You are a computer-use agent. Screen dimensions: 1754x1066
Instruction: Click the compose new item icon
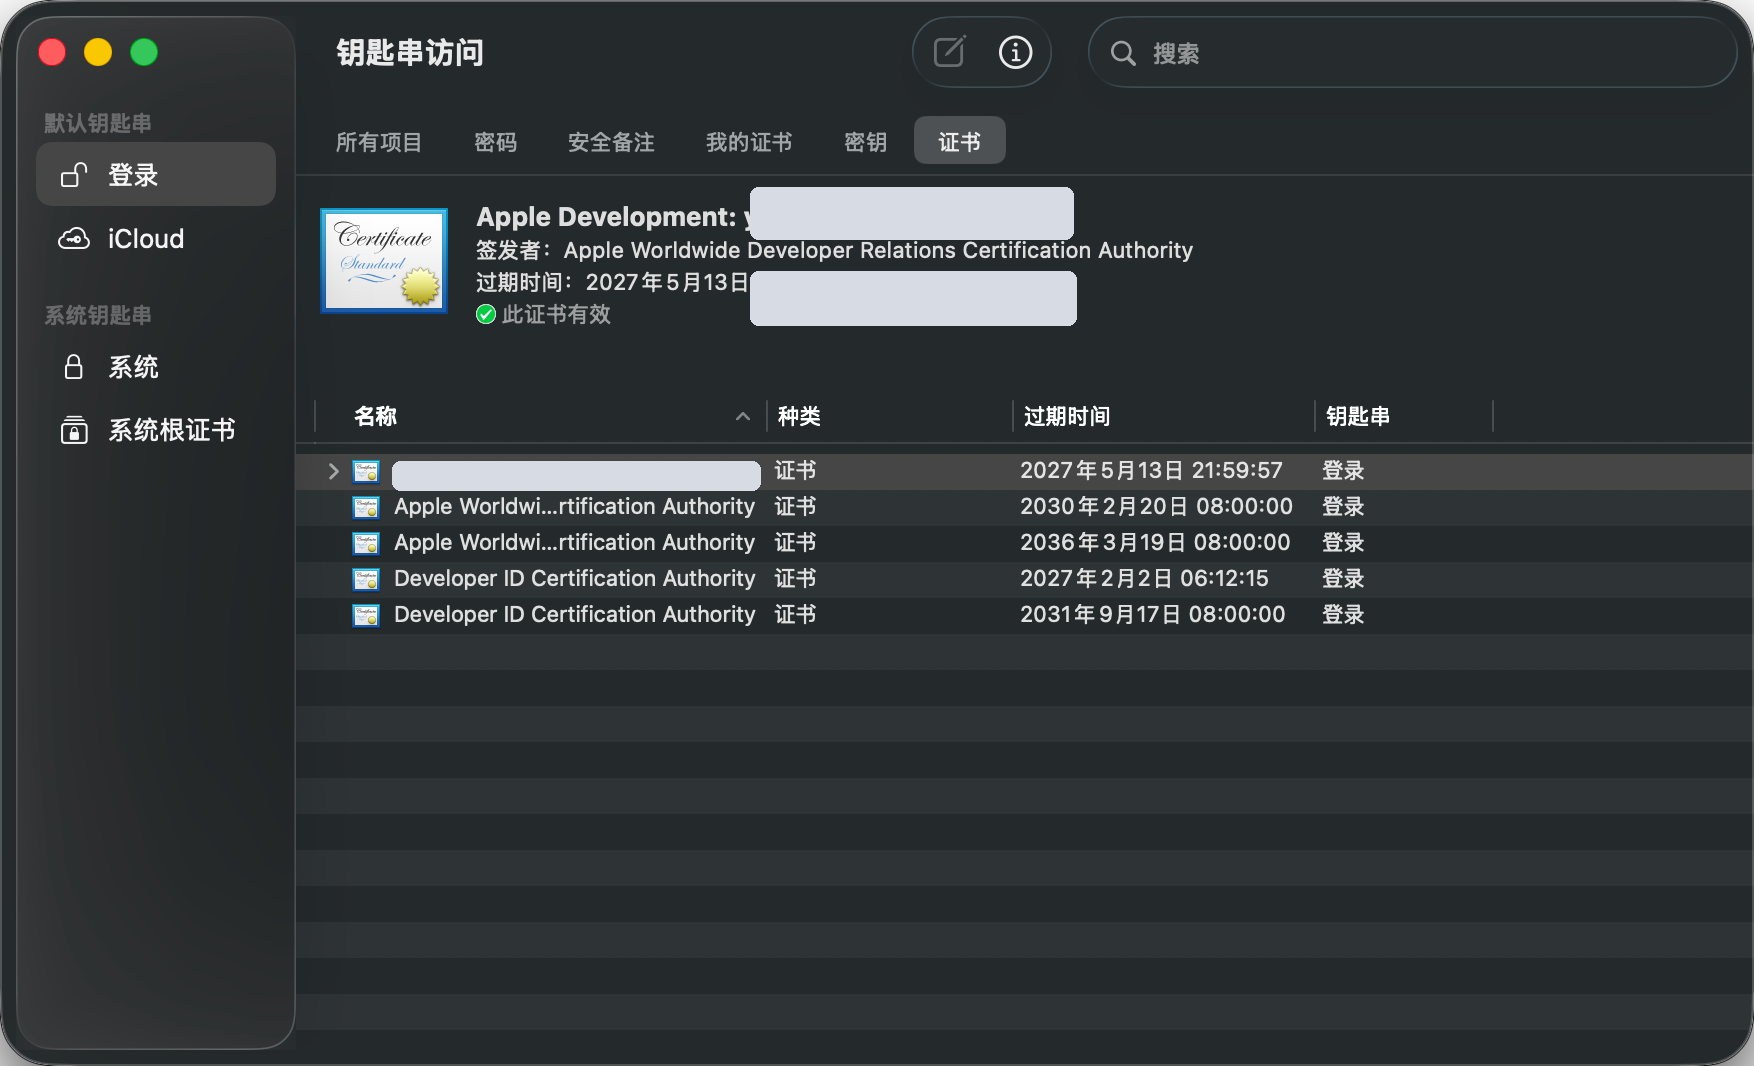click(x=949, y=52)
